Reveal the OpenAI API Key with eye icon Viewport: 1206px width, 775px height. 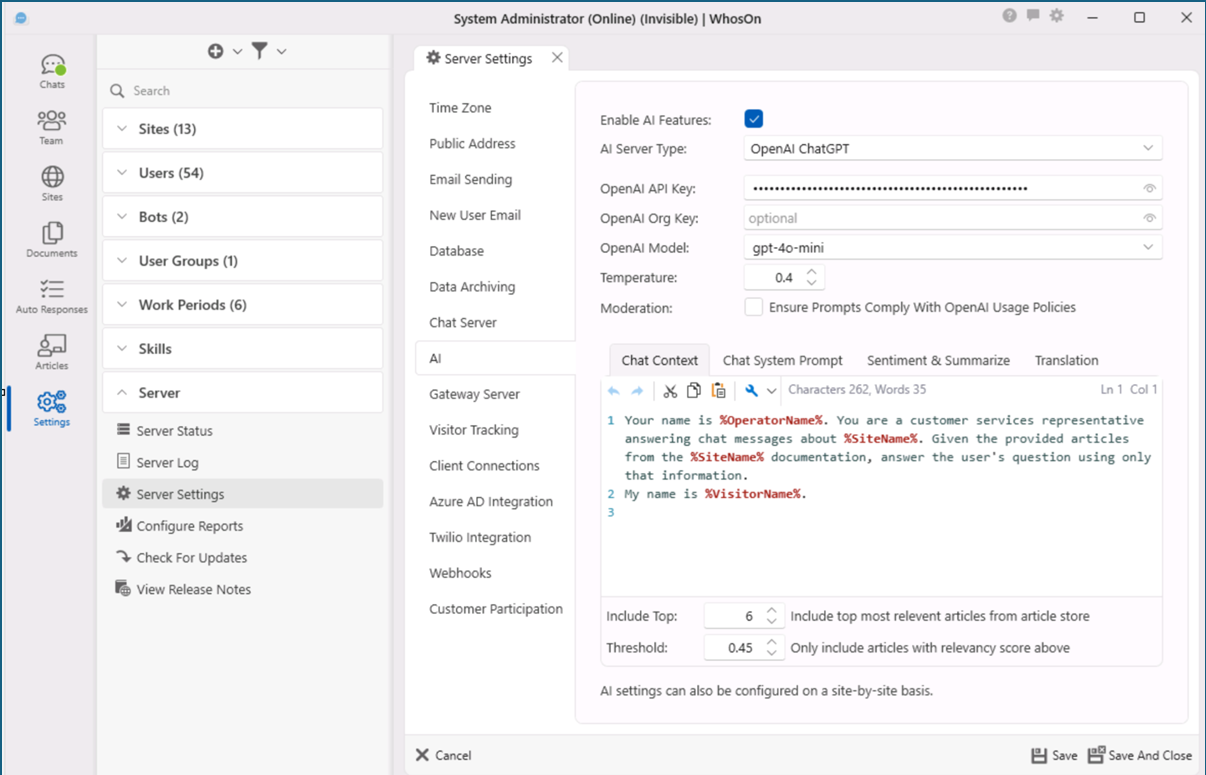(x=1149, y=188)
